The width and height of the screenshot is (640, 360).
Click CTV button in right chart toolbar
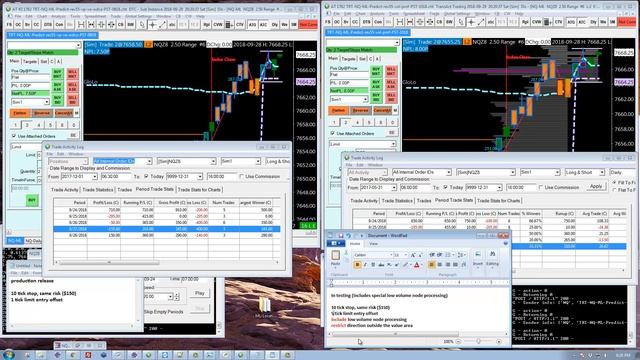coord(558,22)
